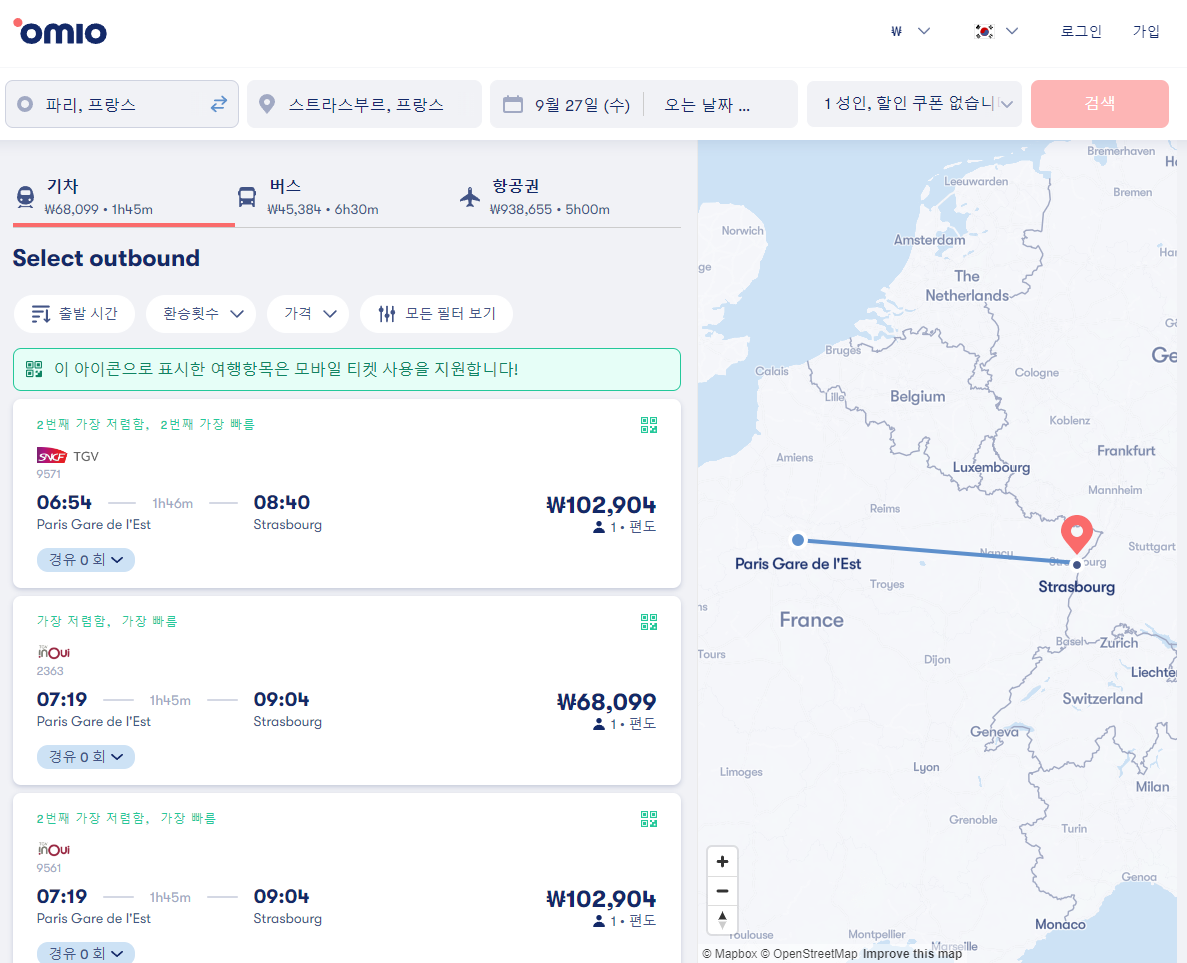The width and height of the screenshot is (1187, 963).
Task: Swap origin and destination arrows icon
Action: (x=219, y=104)
